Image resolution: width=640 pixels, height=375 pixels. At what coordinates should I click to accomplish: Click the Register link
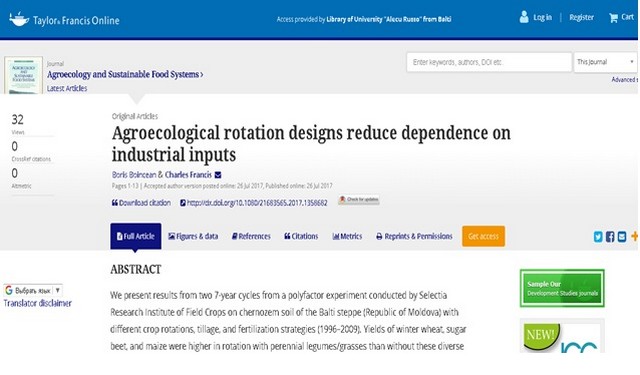click(581, 17)
